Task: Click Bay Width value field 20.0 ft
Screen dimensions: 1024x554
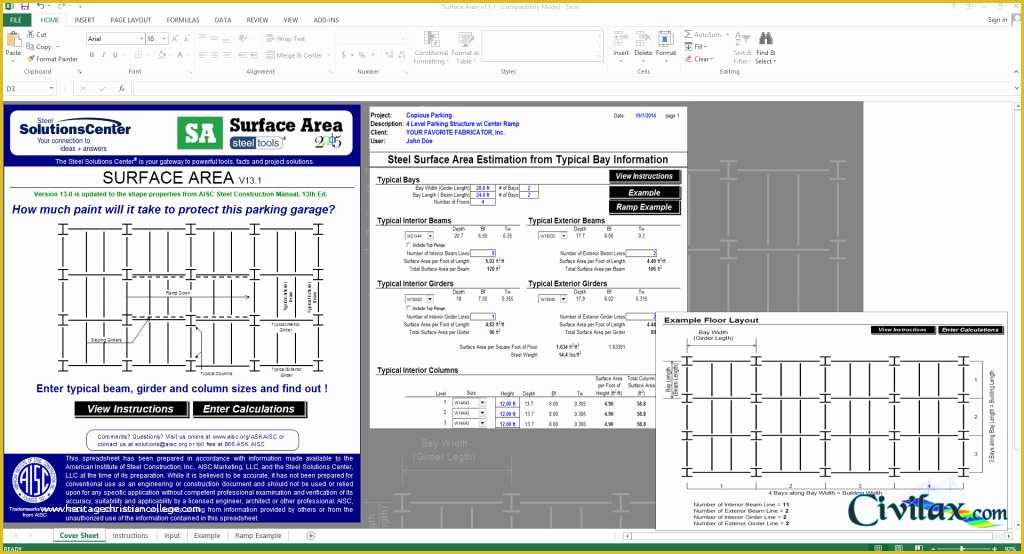Action: coord(483,188)
